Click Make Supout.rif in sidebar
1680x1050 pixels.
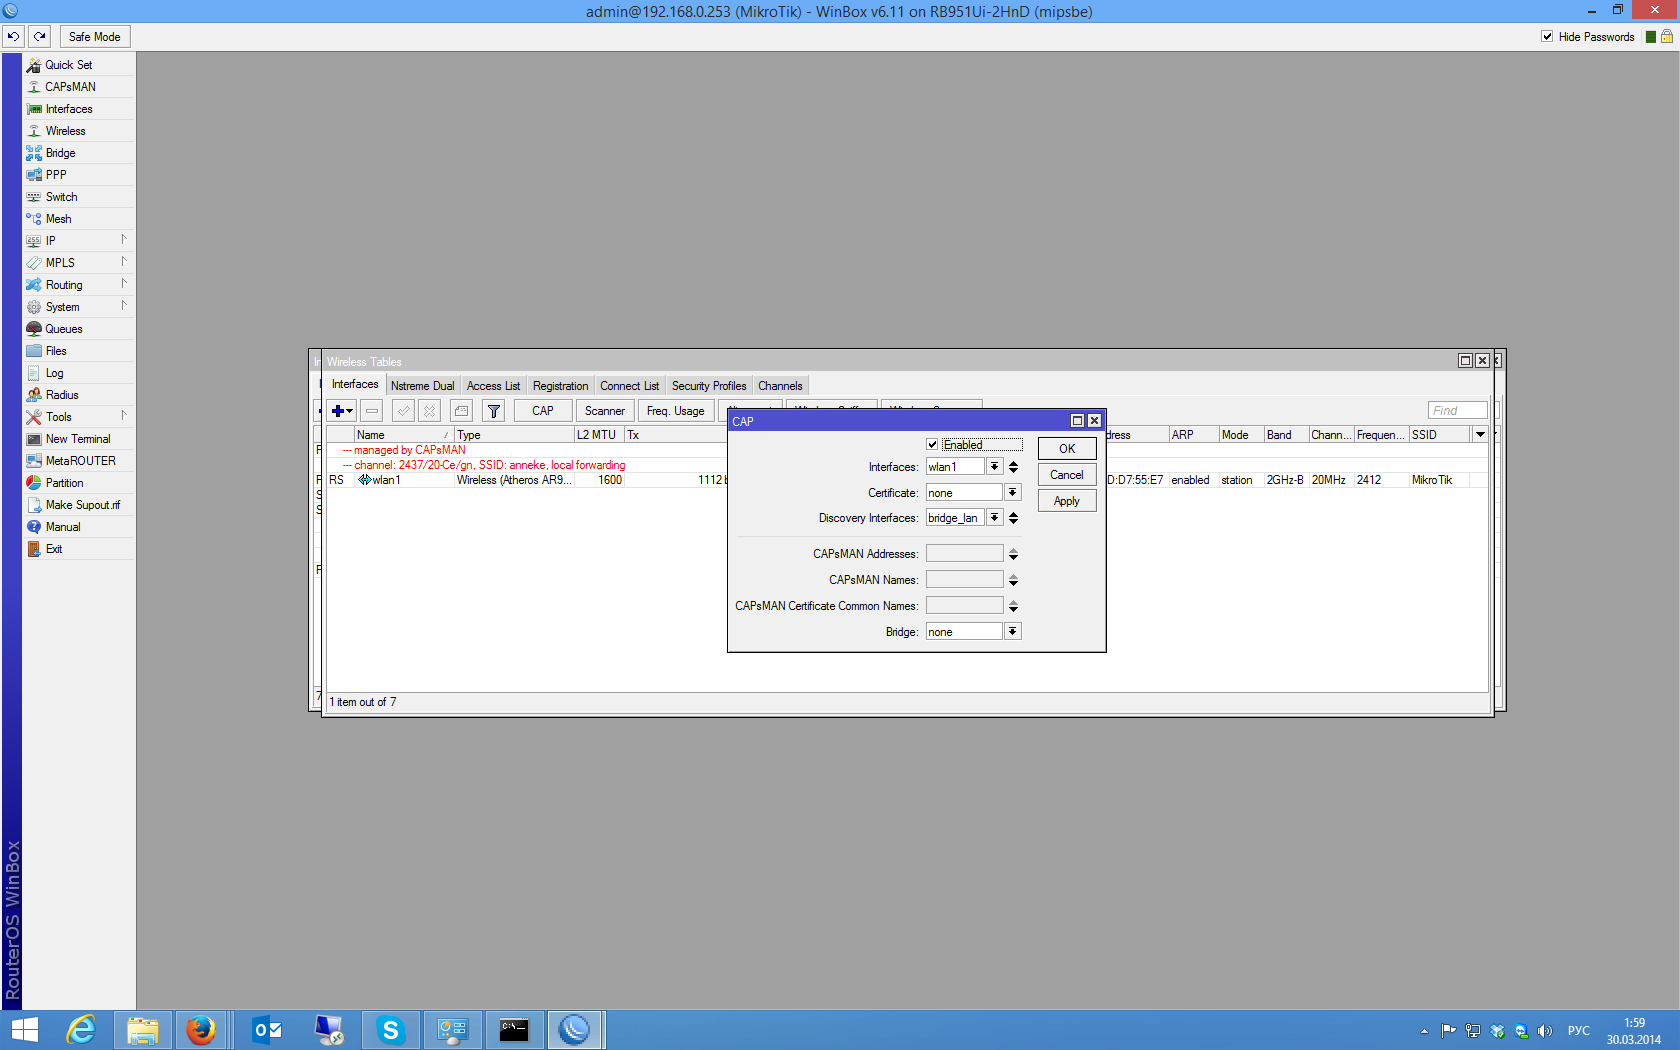[83, 505]
